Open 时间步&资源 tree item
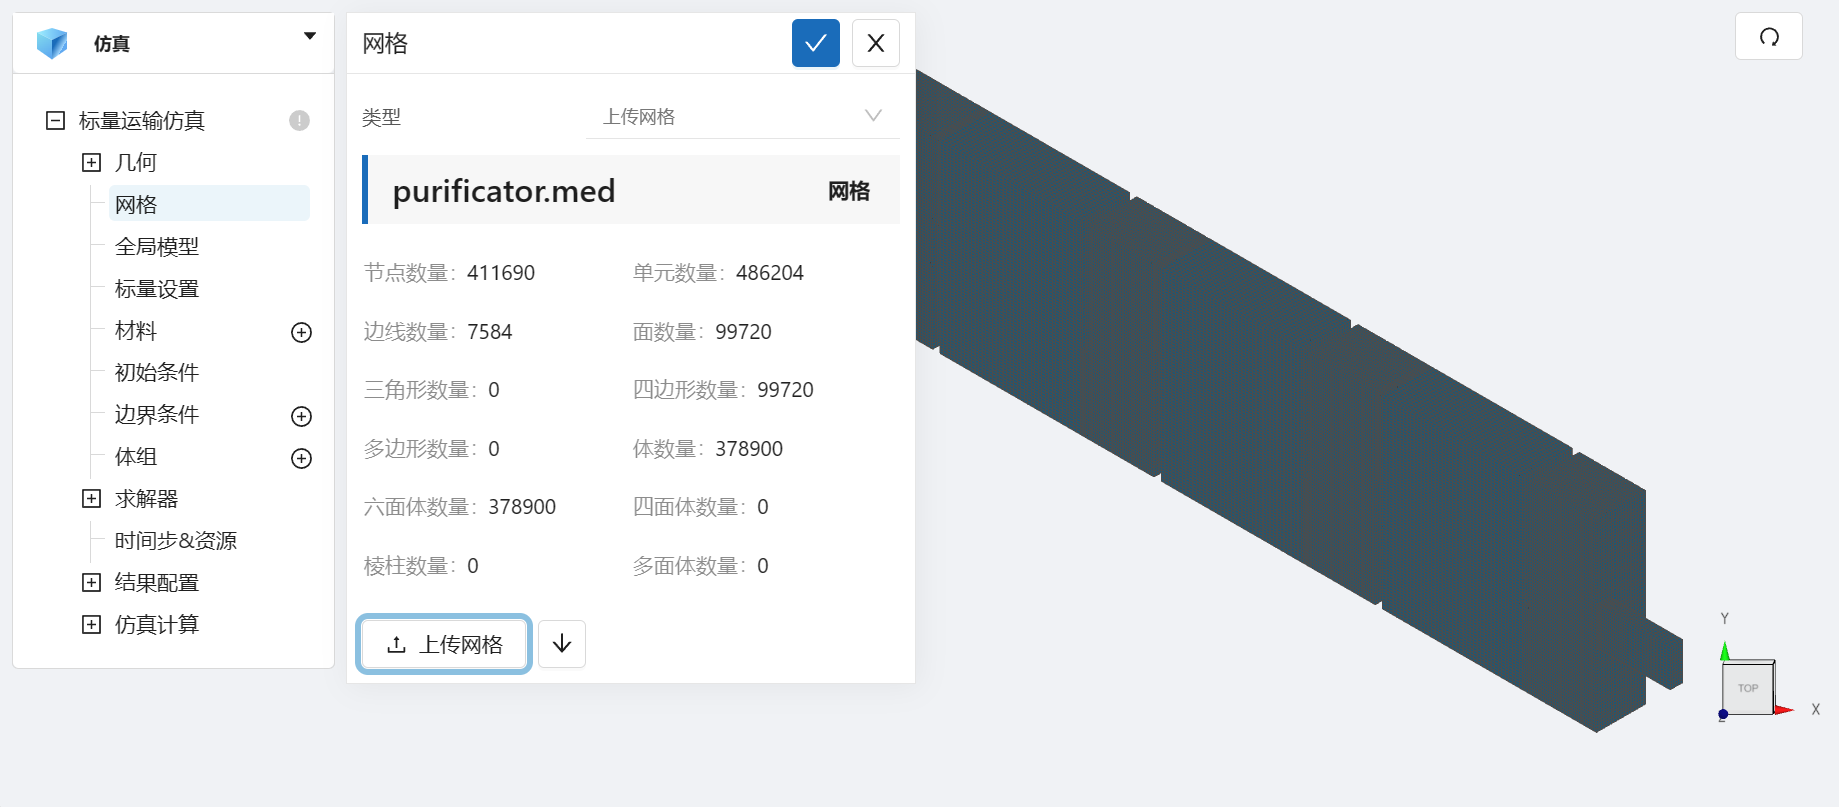 coord(176,541)
